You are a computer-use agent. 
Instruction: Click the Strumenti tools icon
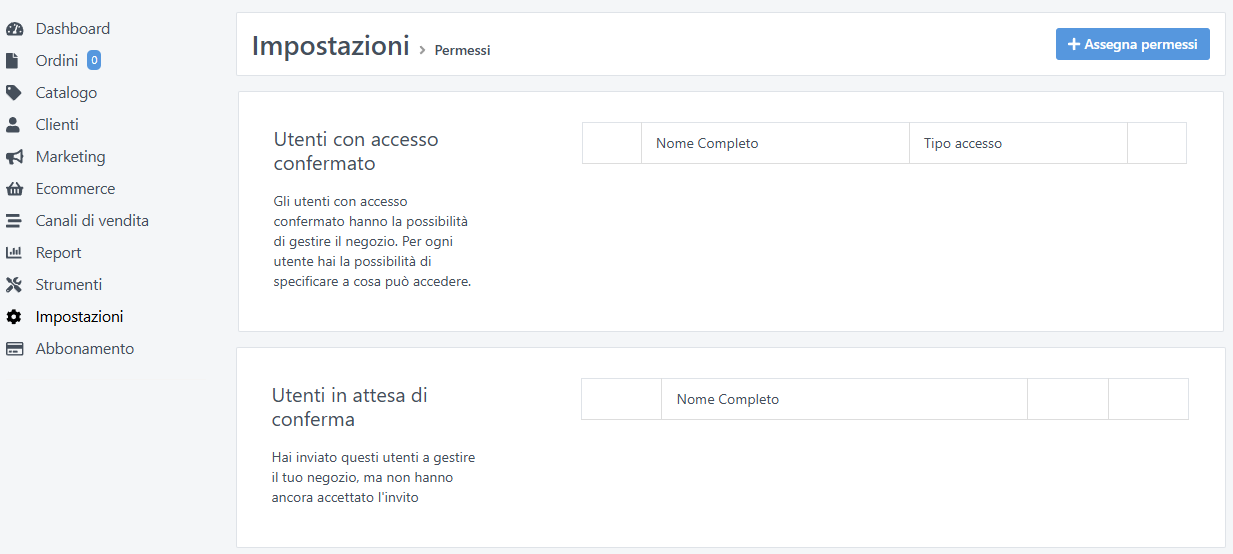14,285
